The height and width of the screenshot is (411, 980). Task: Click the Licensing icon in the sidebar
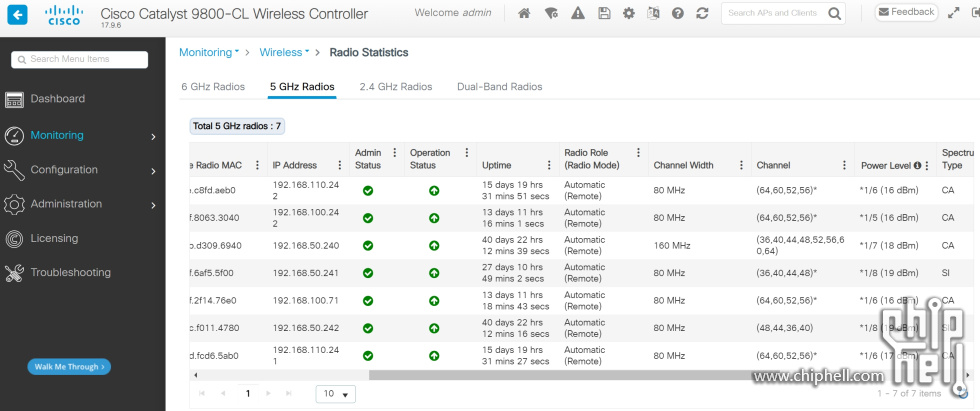coord(14,239)
